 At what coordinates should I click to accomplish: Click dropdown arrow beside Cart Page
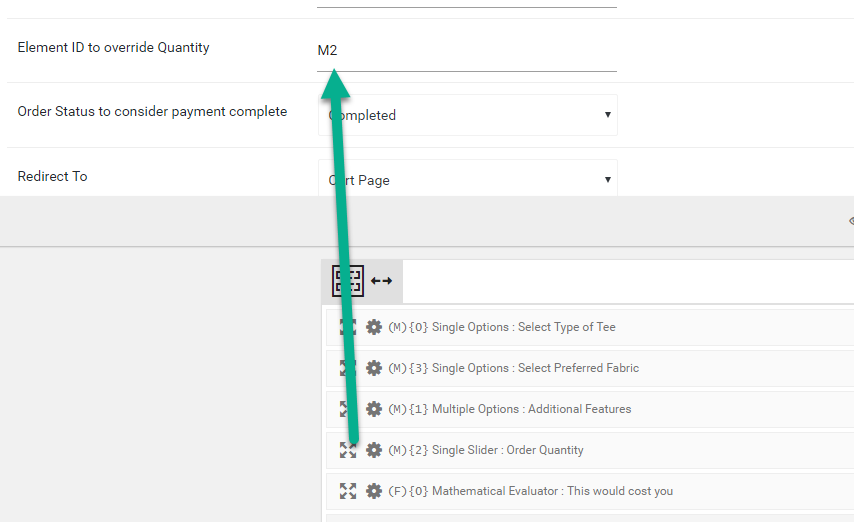607,179
